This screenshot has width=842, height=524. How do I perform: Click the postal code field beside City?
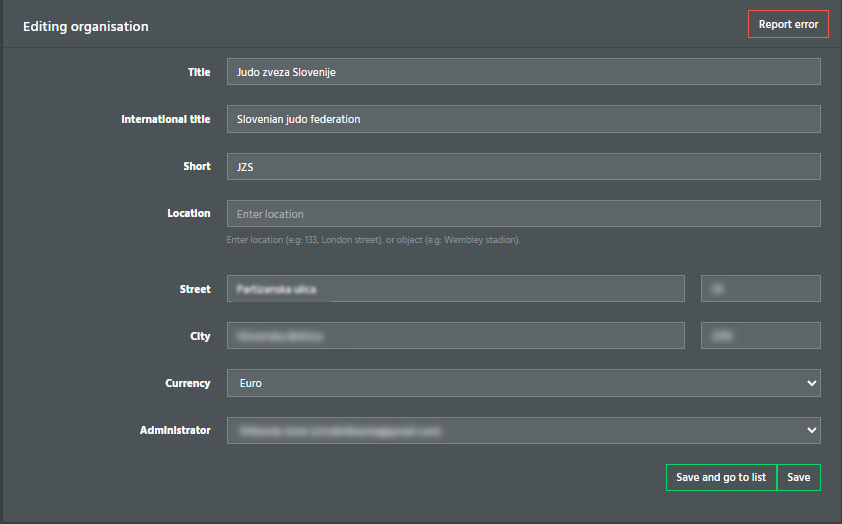(760, 336)
